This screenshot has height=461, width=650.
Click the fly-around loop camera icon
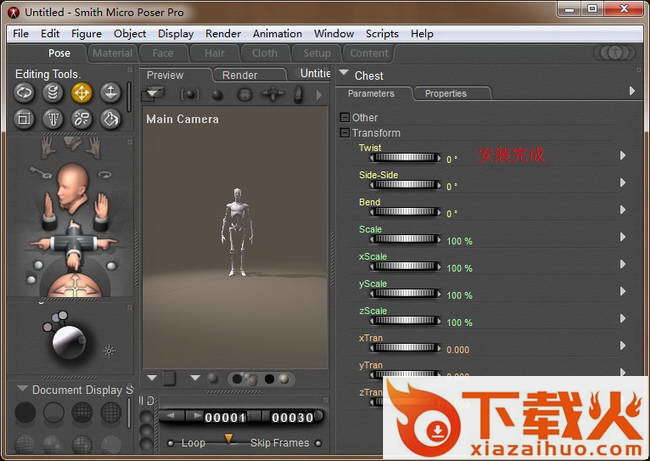[104, 175]
